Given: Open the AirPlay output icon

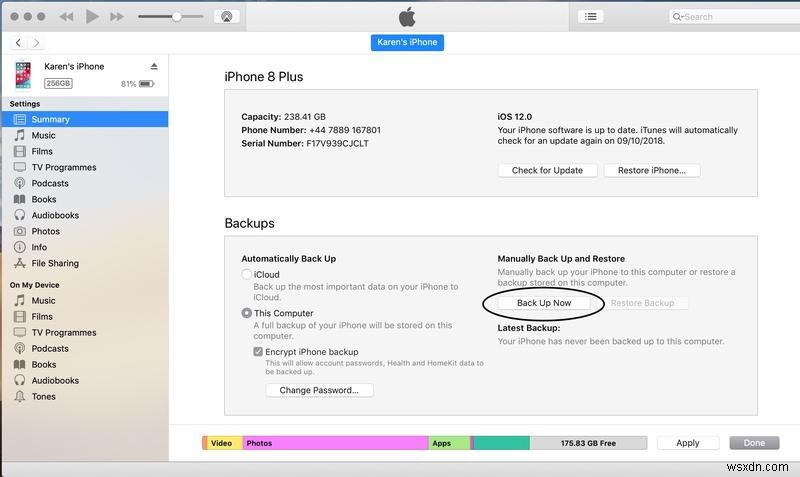Looking at the screenshot, I should click(x=227, y=16).
